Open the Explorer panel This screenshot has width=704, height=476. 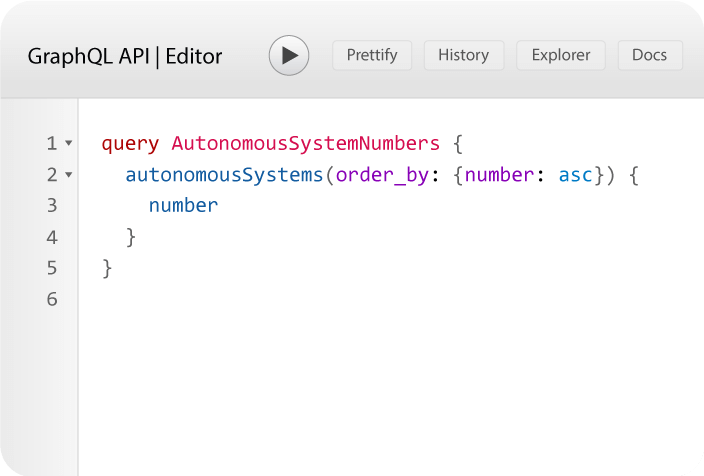click(561, 55)
